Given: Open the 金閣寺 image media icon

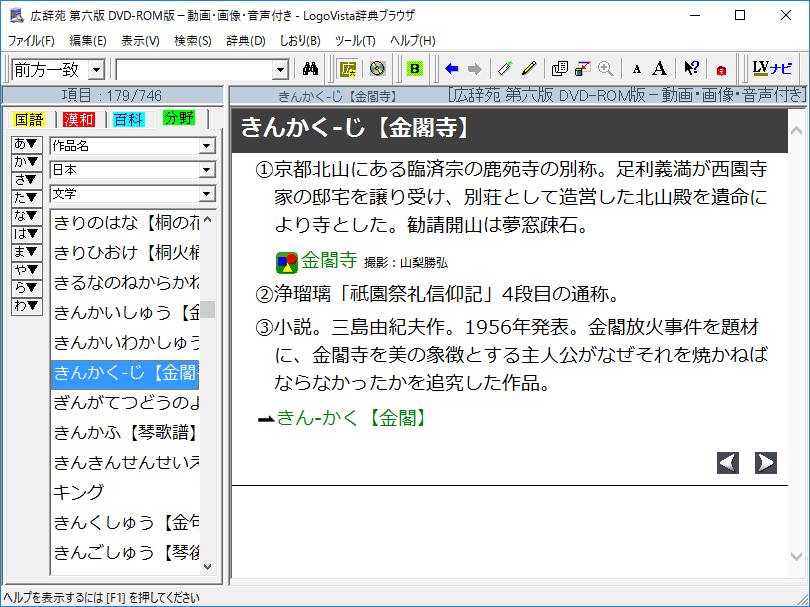Looking at the screenshot, I should [x=287, y=262].
